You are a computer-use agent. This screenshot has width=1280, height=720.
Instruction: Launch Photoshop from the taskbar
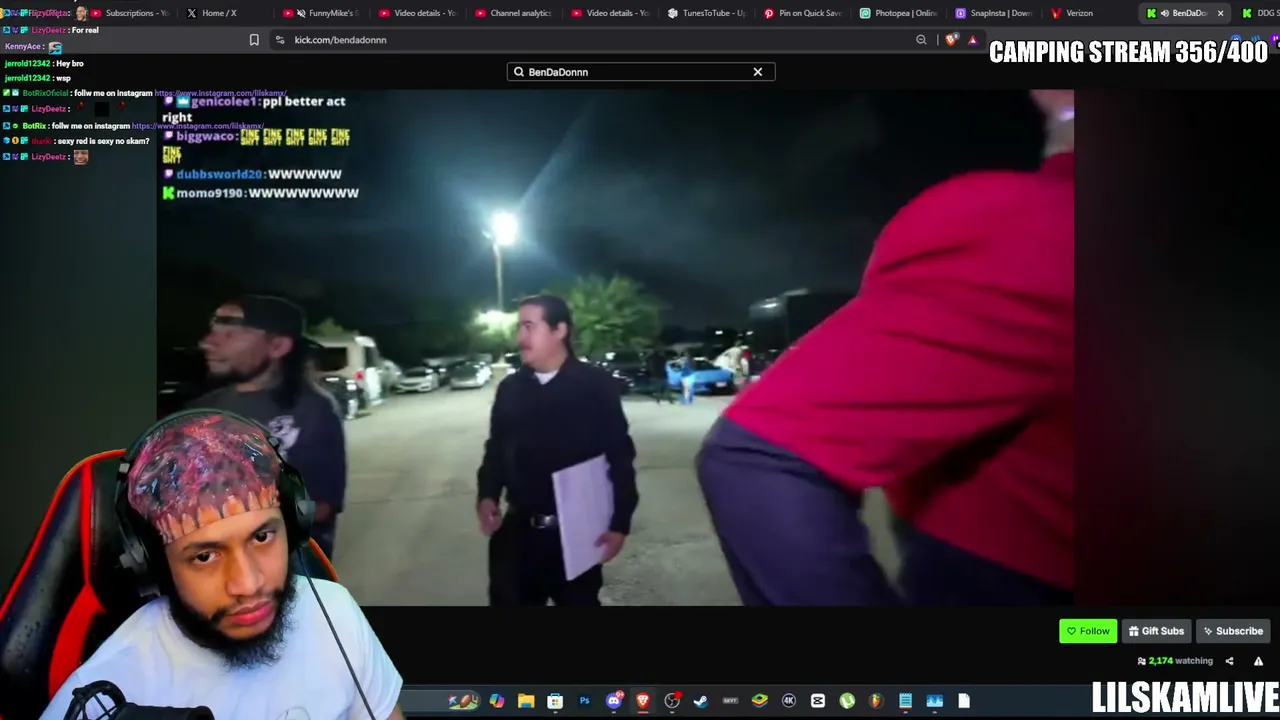(584, 701)
